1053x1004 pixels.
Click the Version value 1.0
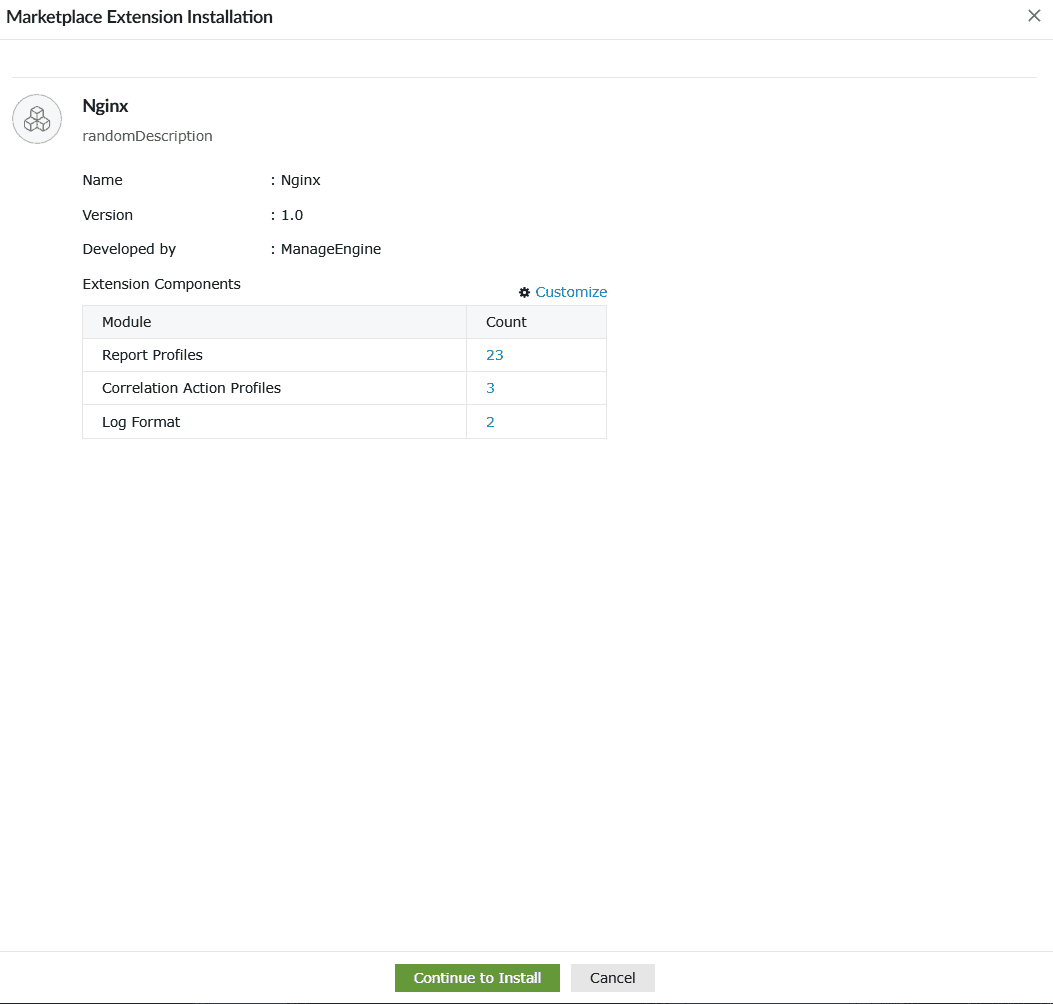tap(291, 215)
